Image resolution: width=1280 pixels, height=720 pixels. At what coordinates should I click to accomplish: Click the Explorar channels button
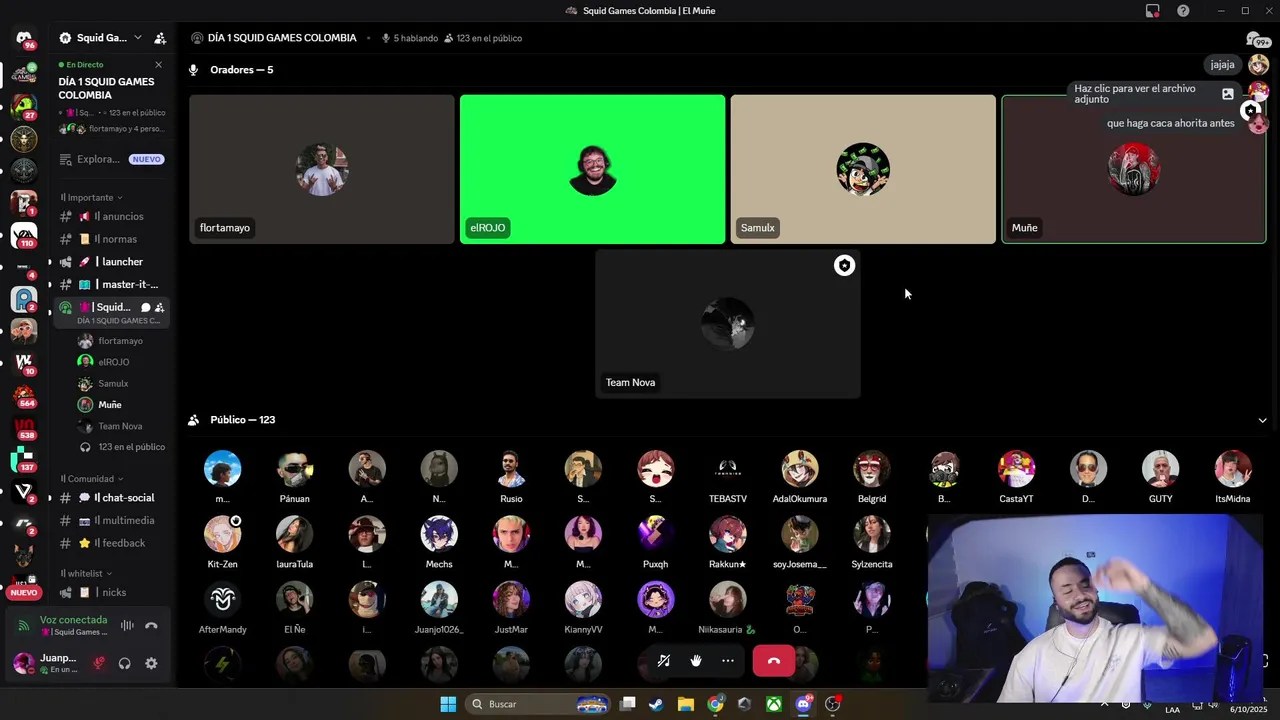tap(112, 159)
